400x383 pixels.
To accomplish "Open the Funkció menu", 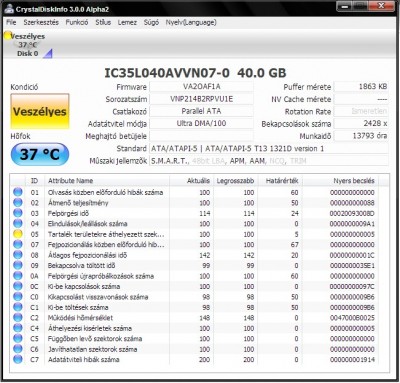I will 77,22.
